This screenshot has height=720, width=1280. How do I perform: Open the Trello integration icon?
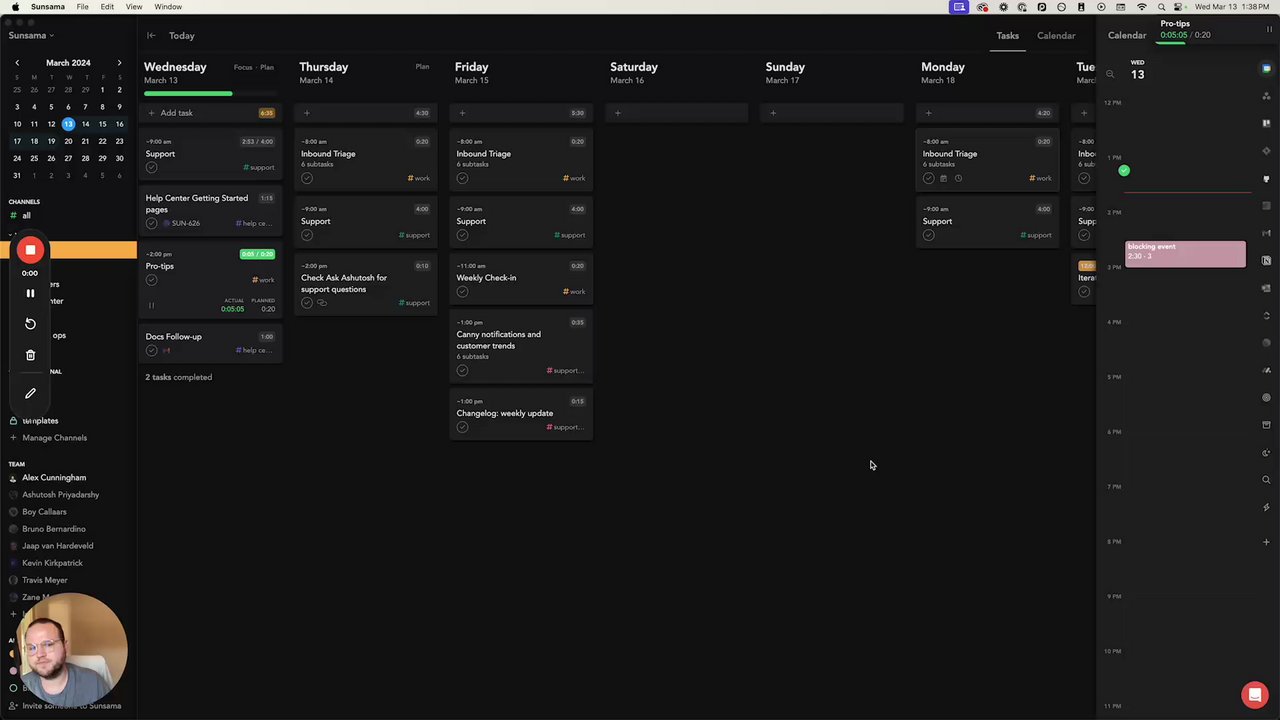[1266, 123]
